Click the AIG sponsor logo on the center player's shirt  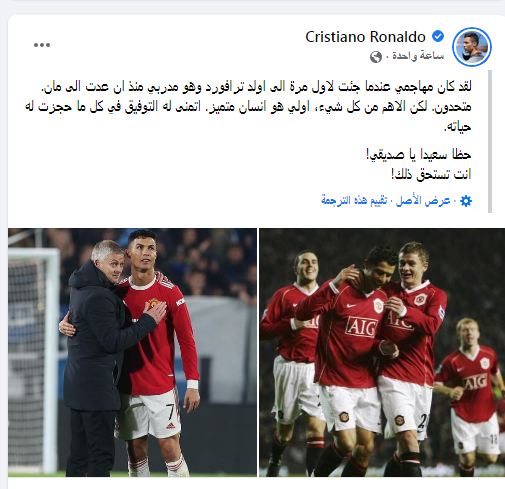362,327
